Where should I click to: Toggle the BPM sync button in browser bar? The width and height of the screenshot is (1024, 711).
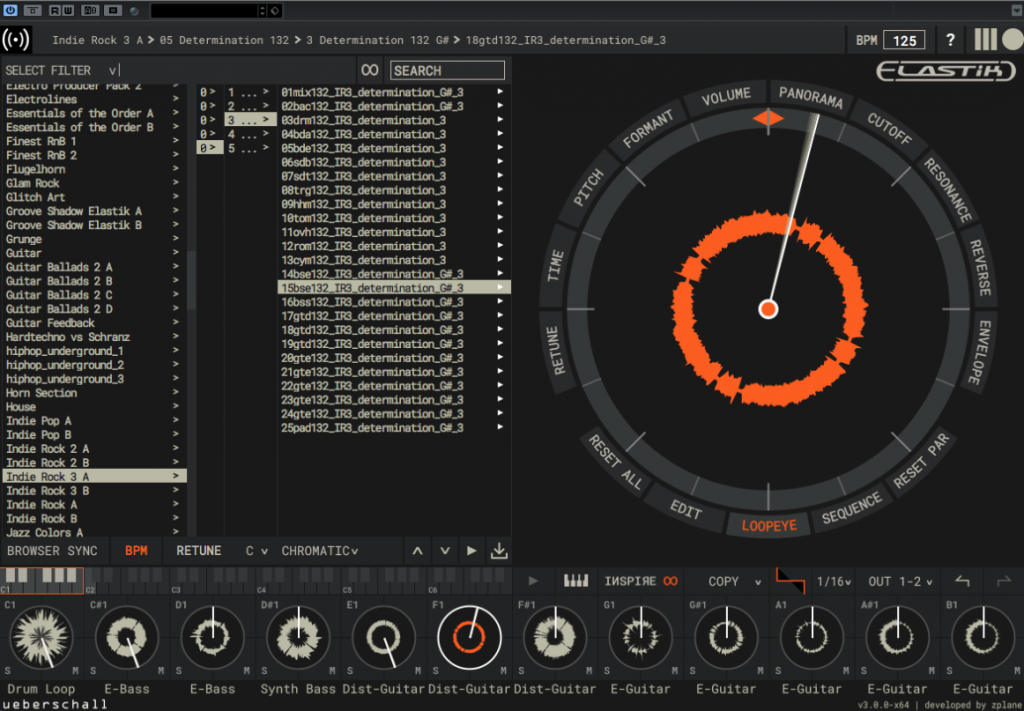pyautogui.click(x=136, y=551)
